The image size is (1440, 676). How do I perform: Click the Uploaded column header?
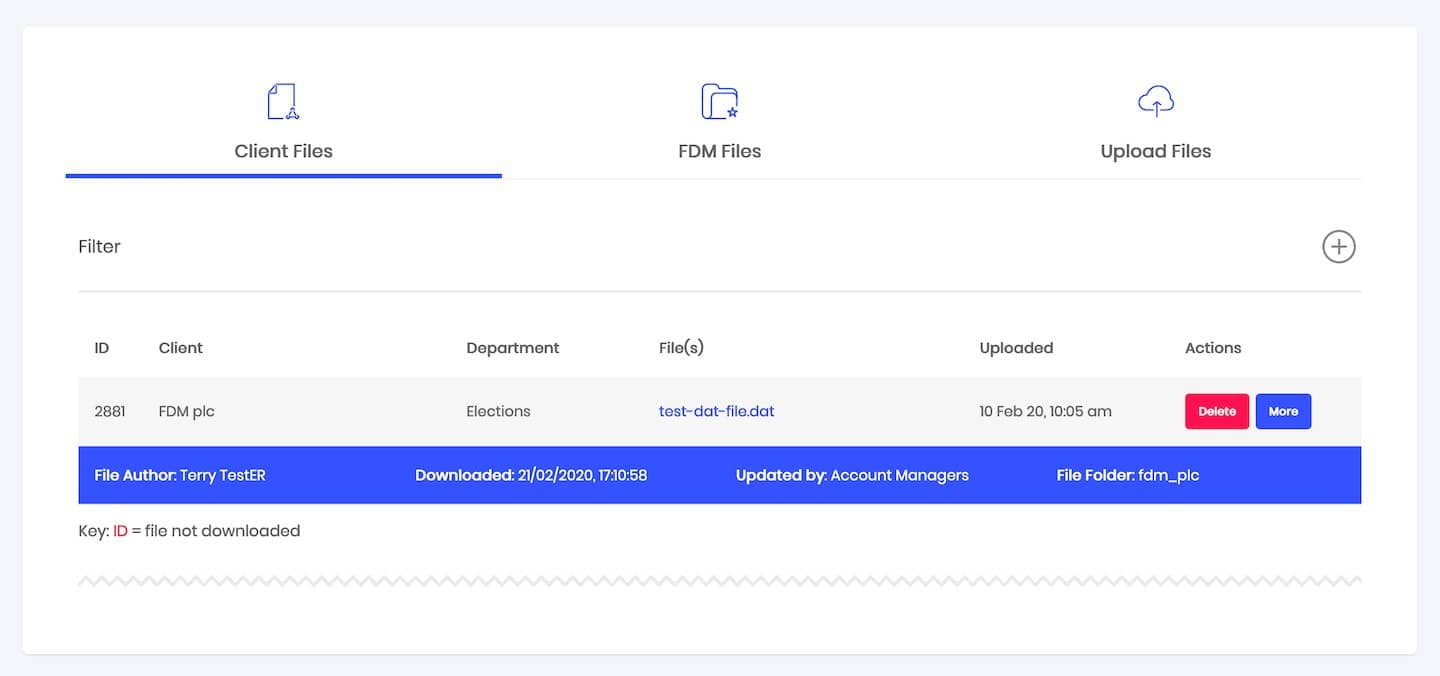point(1016,348)
